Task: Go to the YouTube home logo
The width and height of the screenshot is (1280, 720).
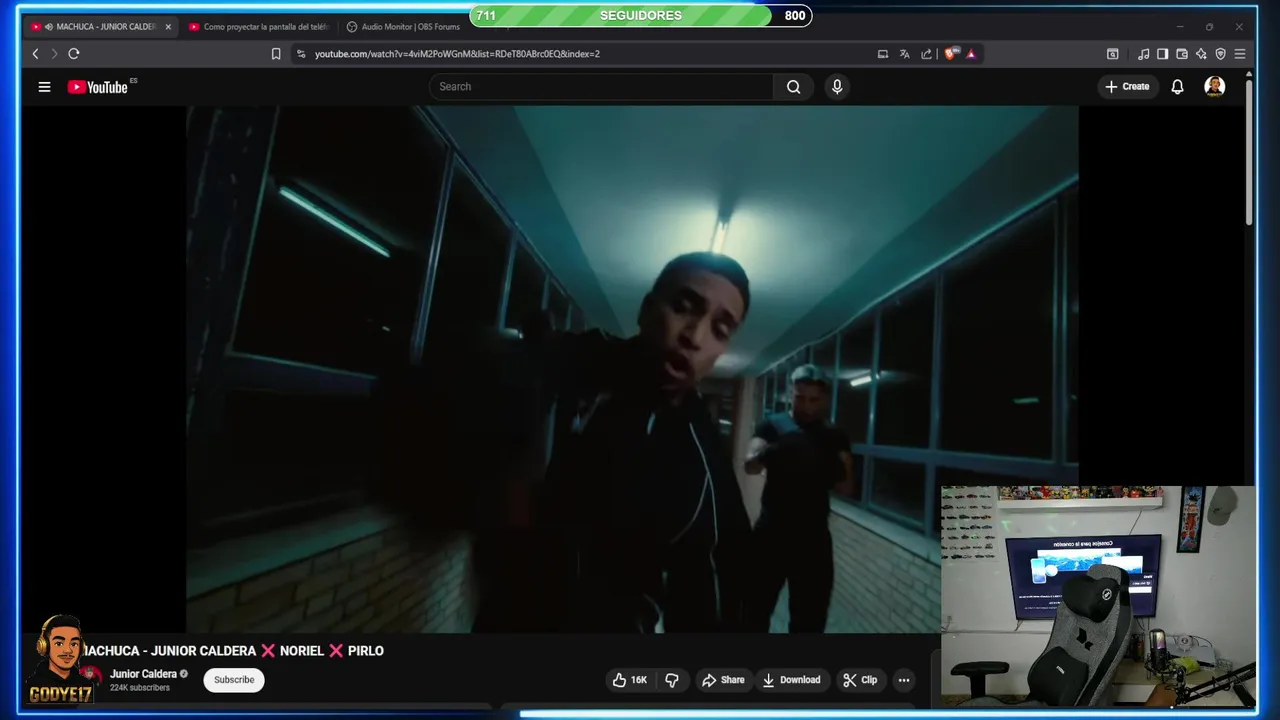Action: coord(98,87)
